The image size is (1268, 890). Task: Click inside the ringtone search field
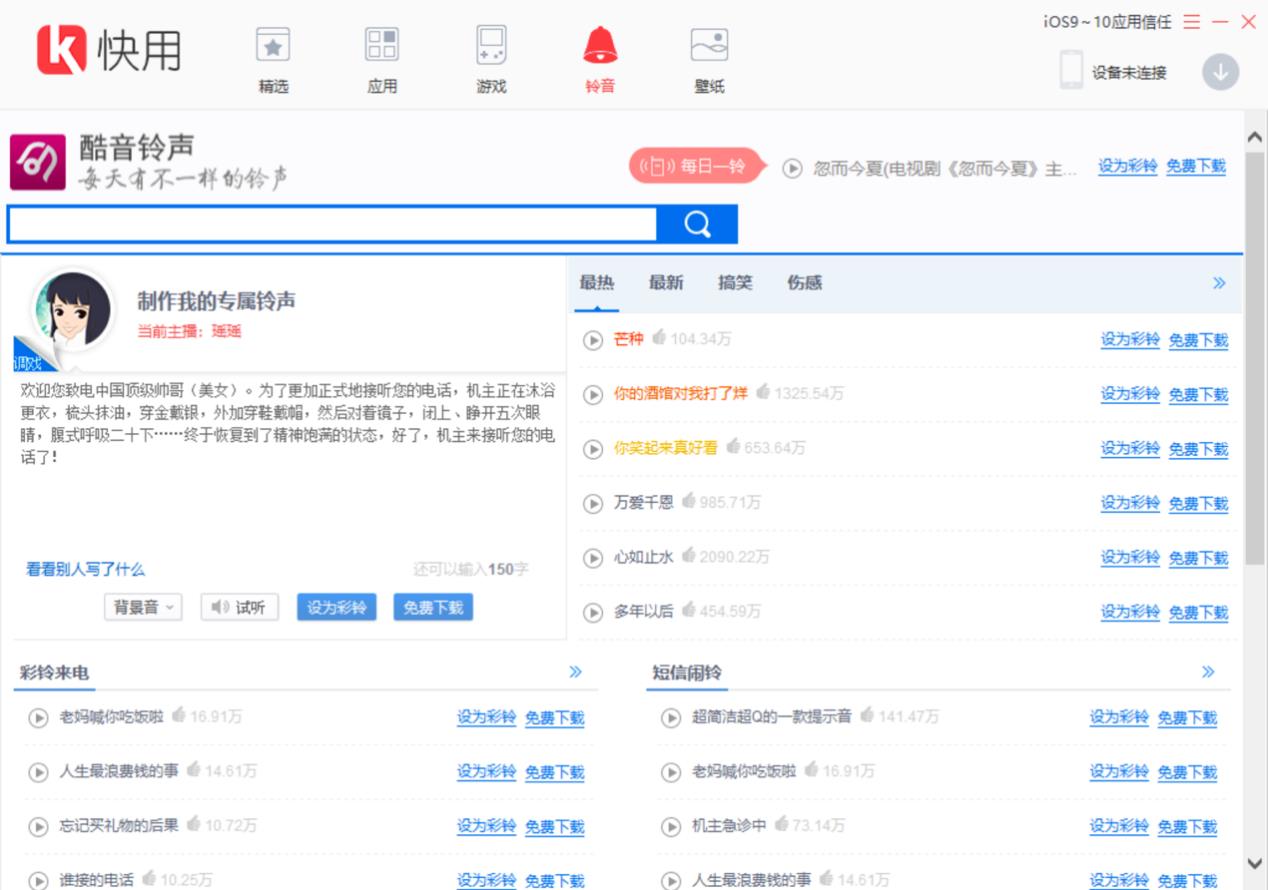coord(330,225)
